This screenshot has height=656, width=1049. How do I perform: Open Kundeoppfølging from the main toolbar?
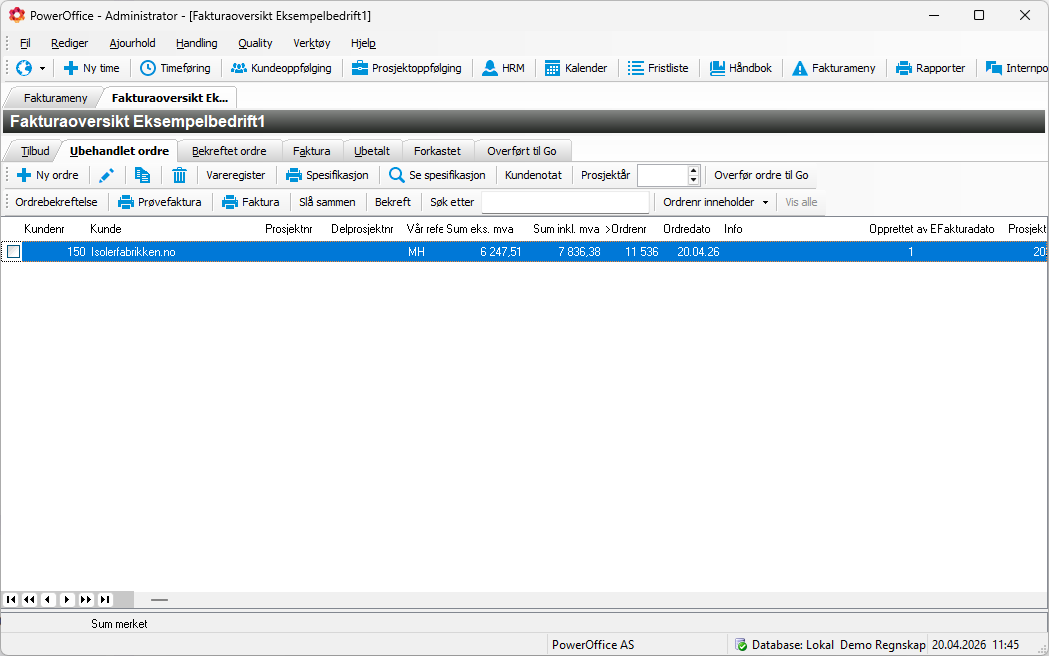pos(281,68)
